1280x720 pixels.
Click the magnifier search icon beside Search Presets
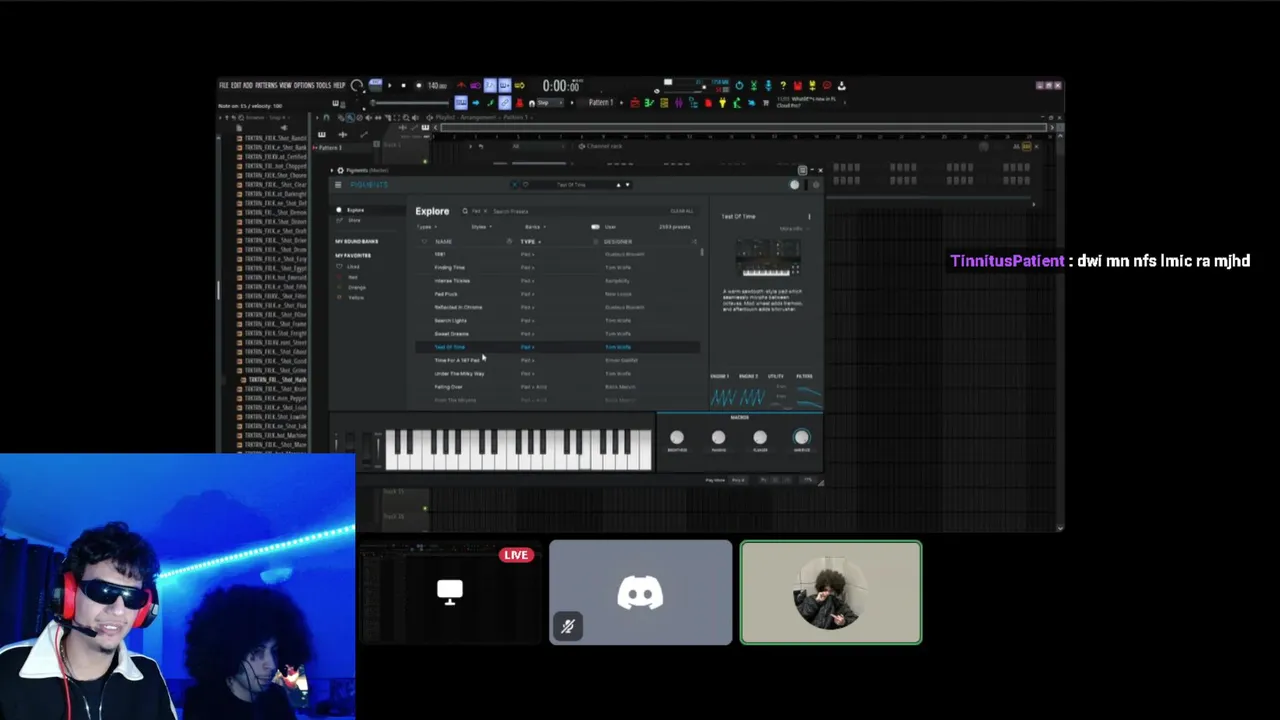(x=465, y=211)
